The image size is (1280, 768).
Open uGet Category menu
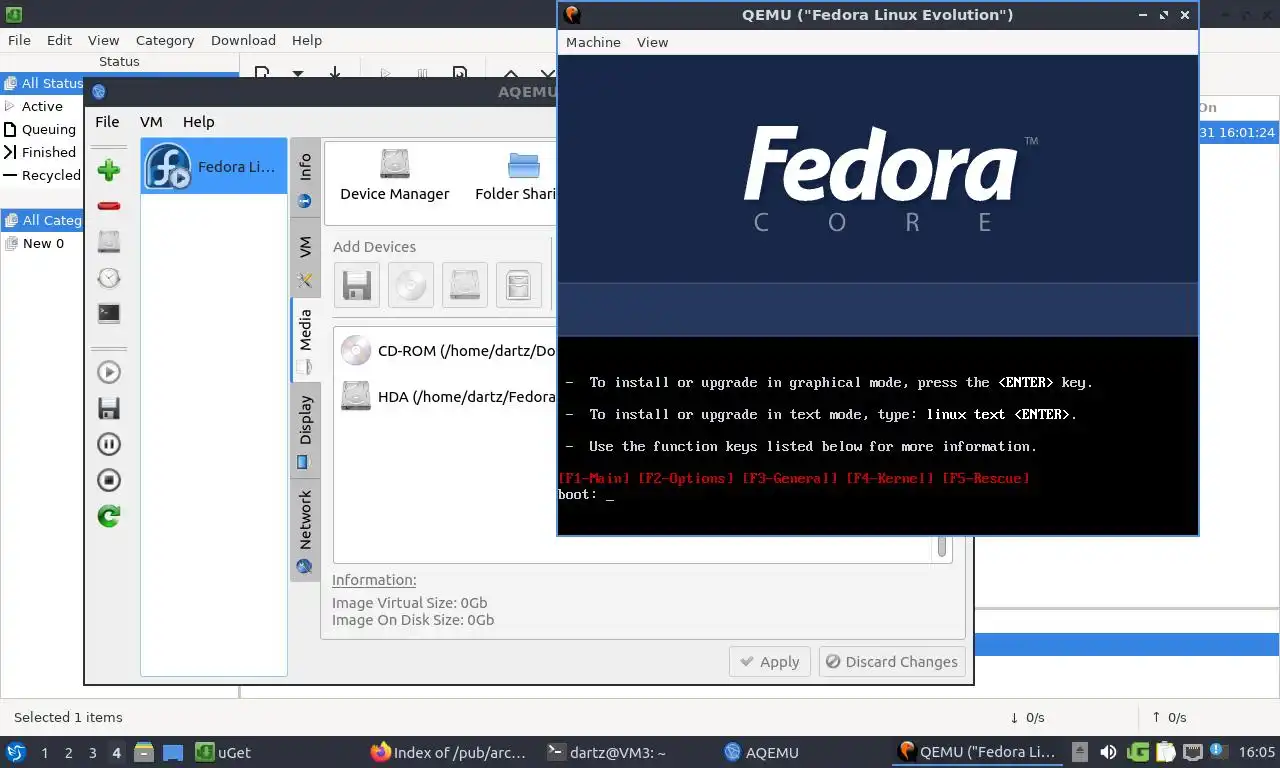point(165,40)
